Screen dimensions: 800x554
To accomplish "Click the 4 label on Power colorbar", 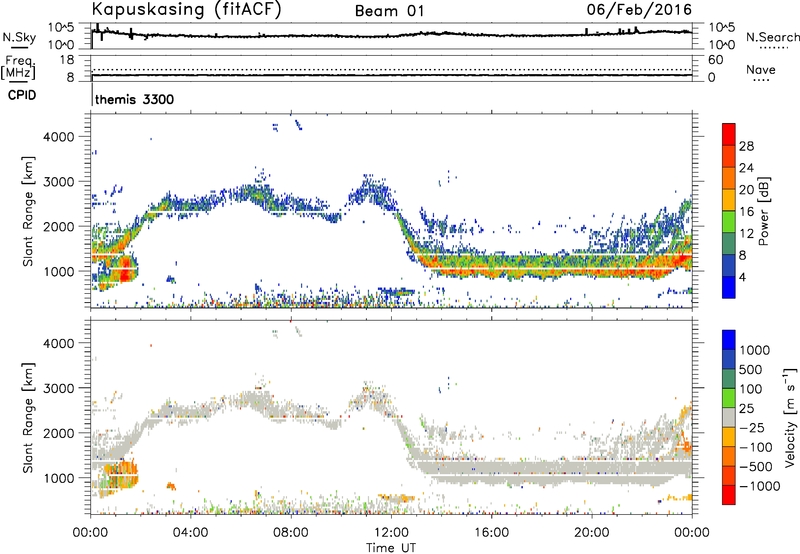I will (742, 278).
